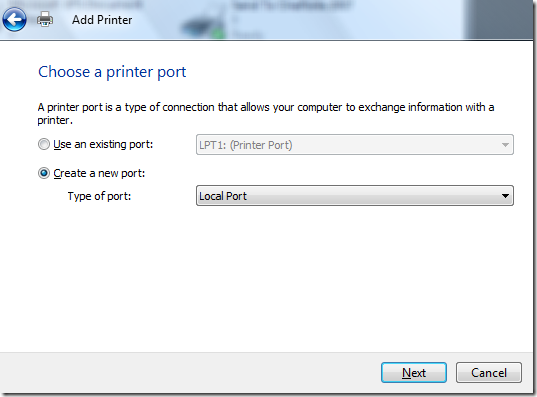Click the gray footer bar left of Next
This screenshot has height=397, width=537.
pyautogui.click(x=188, y=372)
